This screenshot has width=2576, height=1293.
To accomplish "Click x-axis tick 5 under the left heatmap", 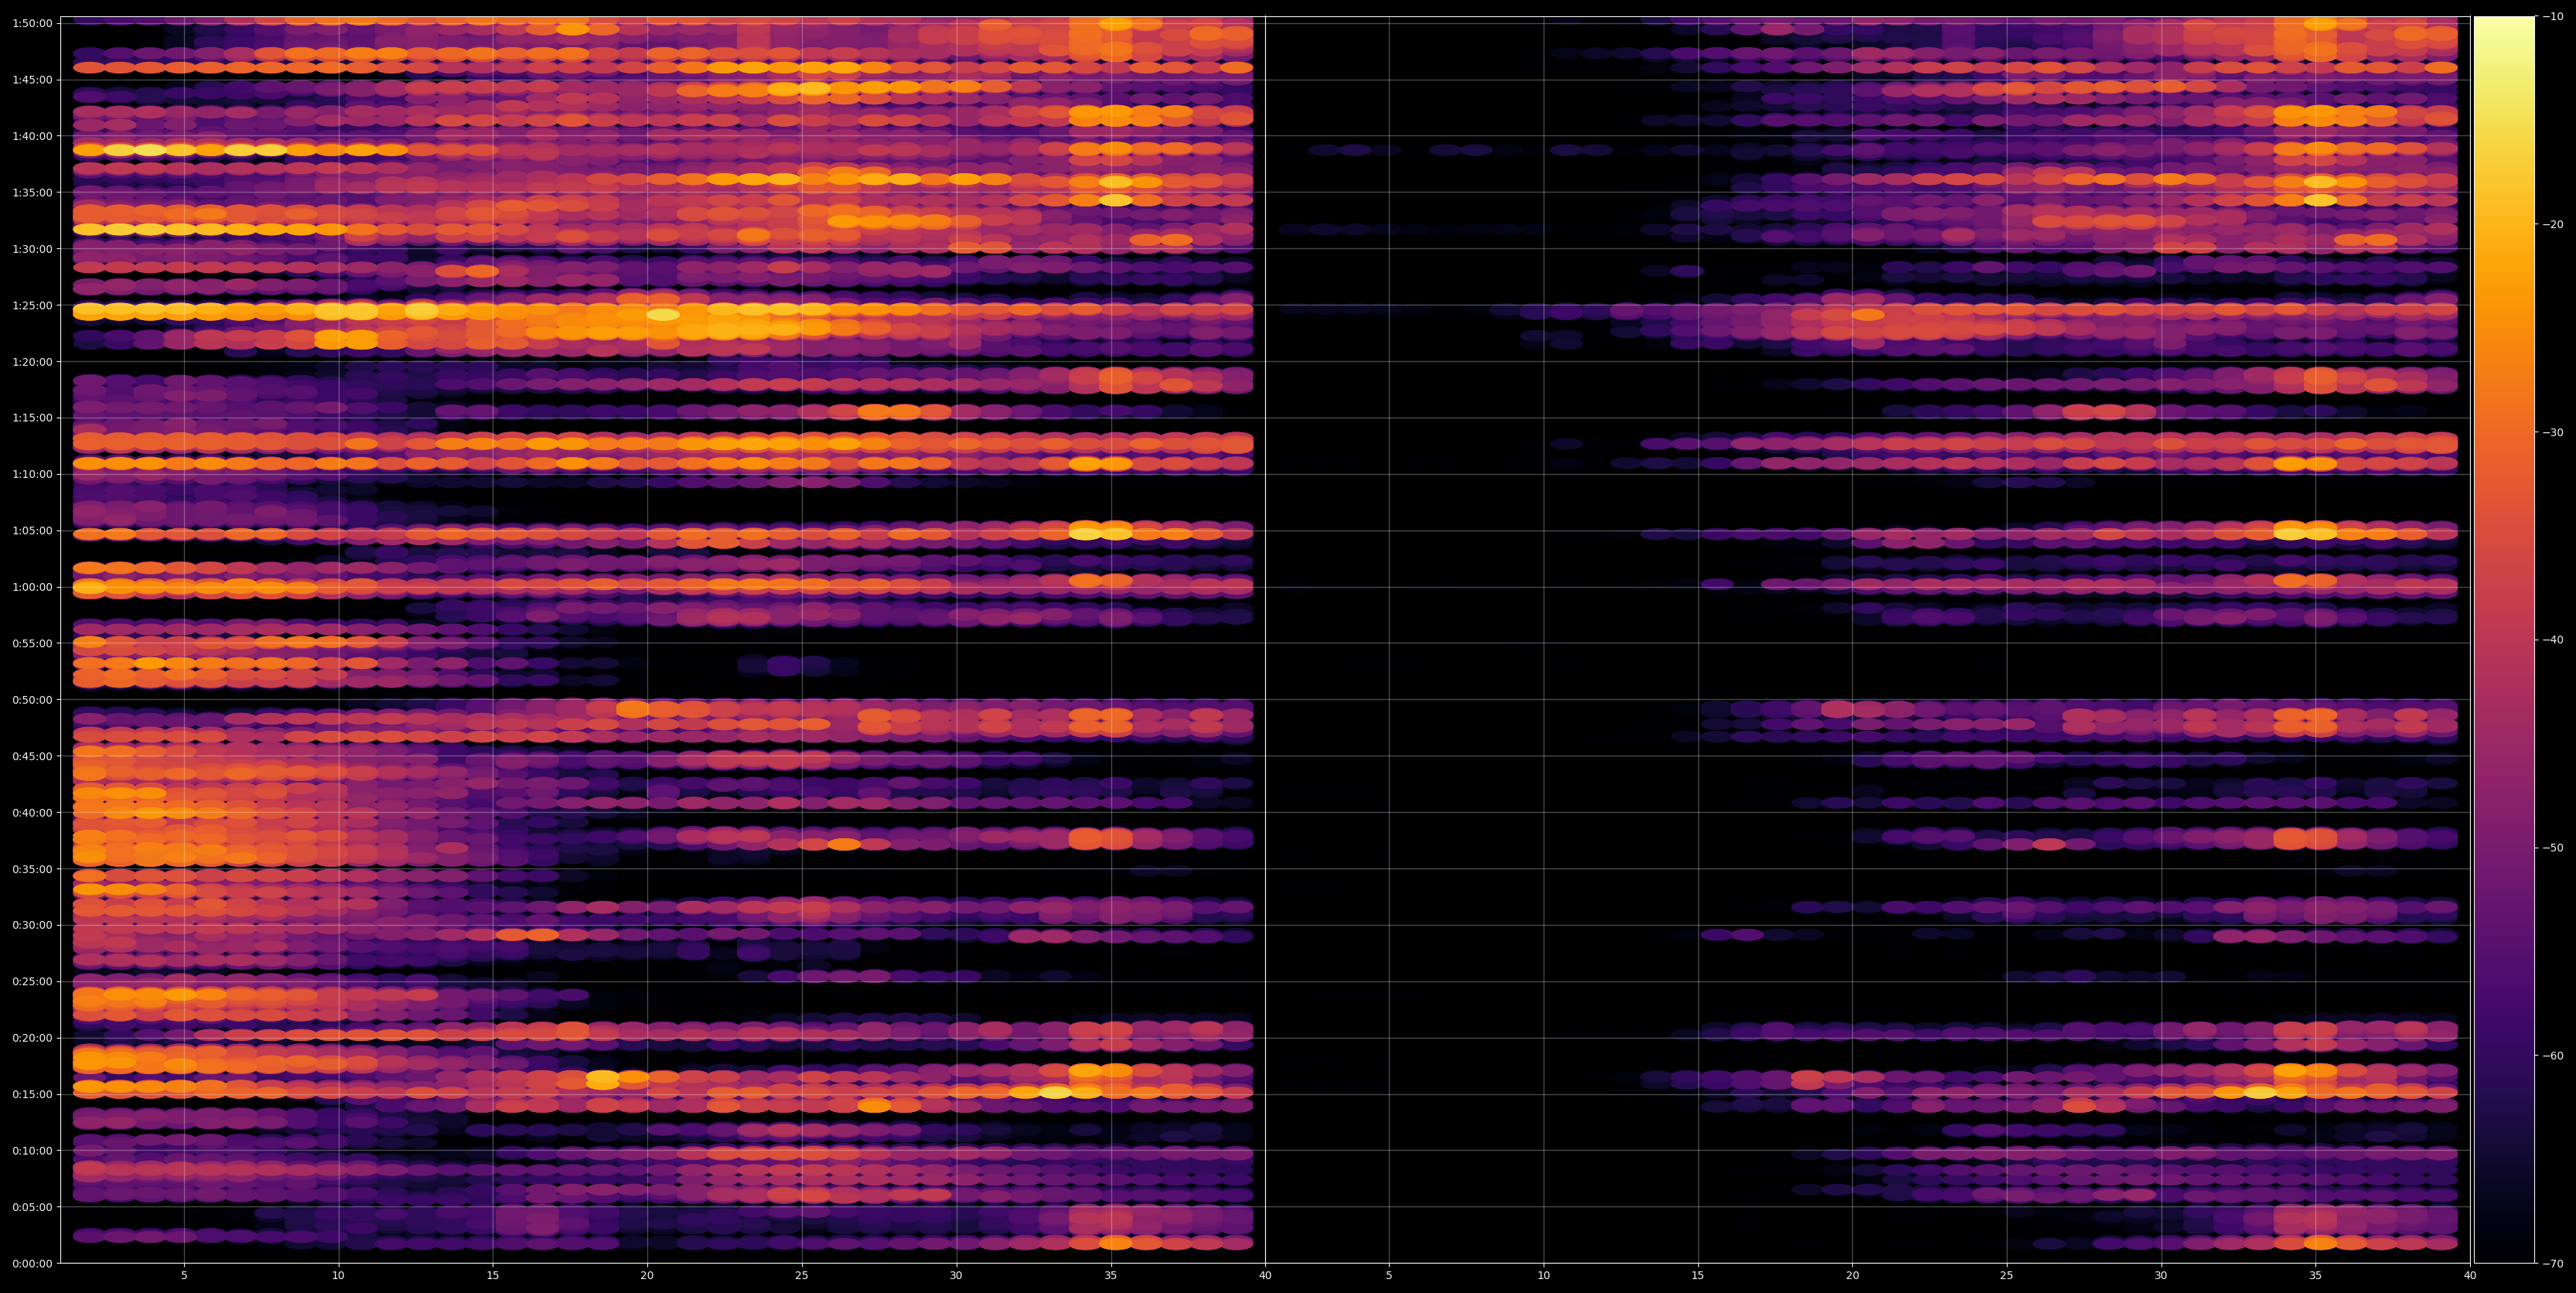I will pos(184,1276).
